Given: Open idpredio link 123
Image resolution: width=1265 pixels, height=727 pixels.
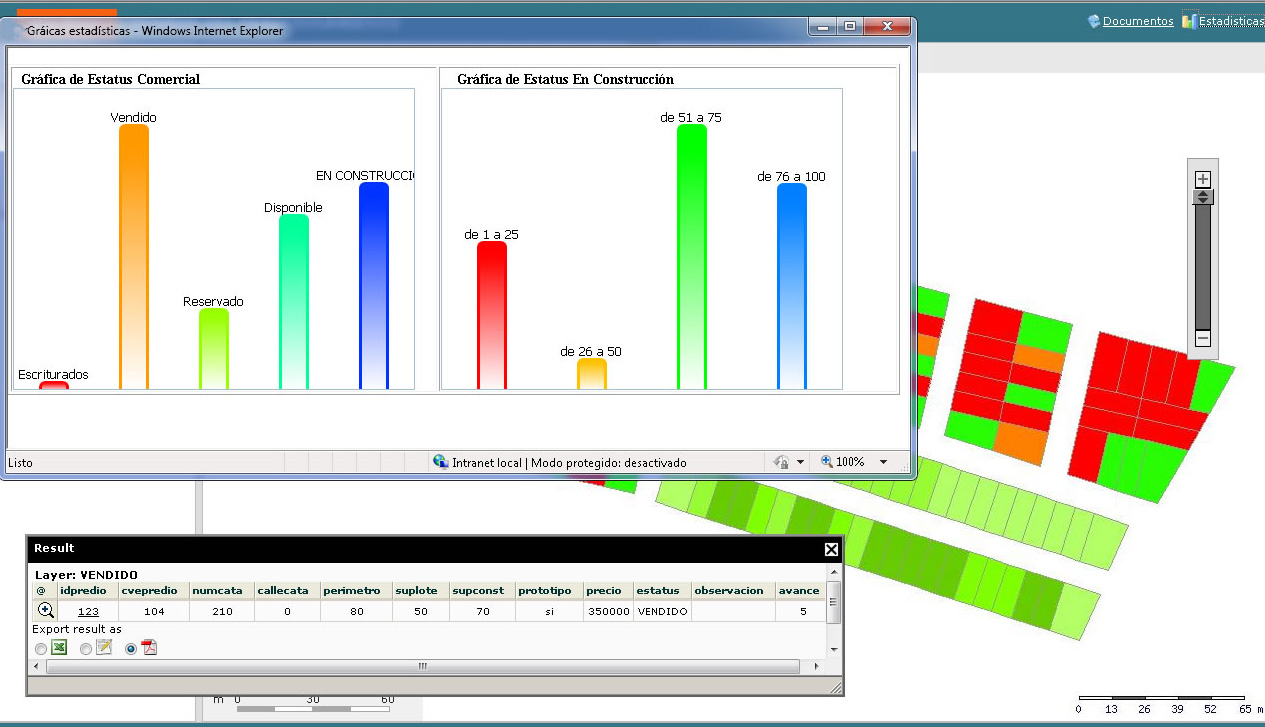Looking at the screenshot, I should (x=88, y=611).
